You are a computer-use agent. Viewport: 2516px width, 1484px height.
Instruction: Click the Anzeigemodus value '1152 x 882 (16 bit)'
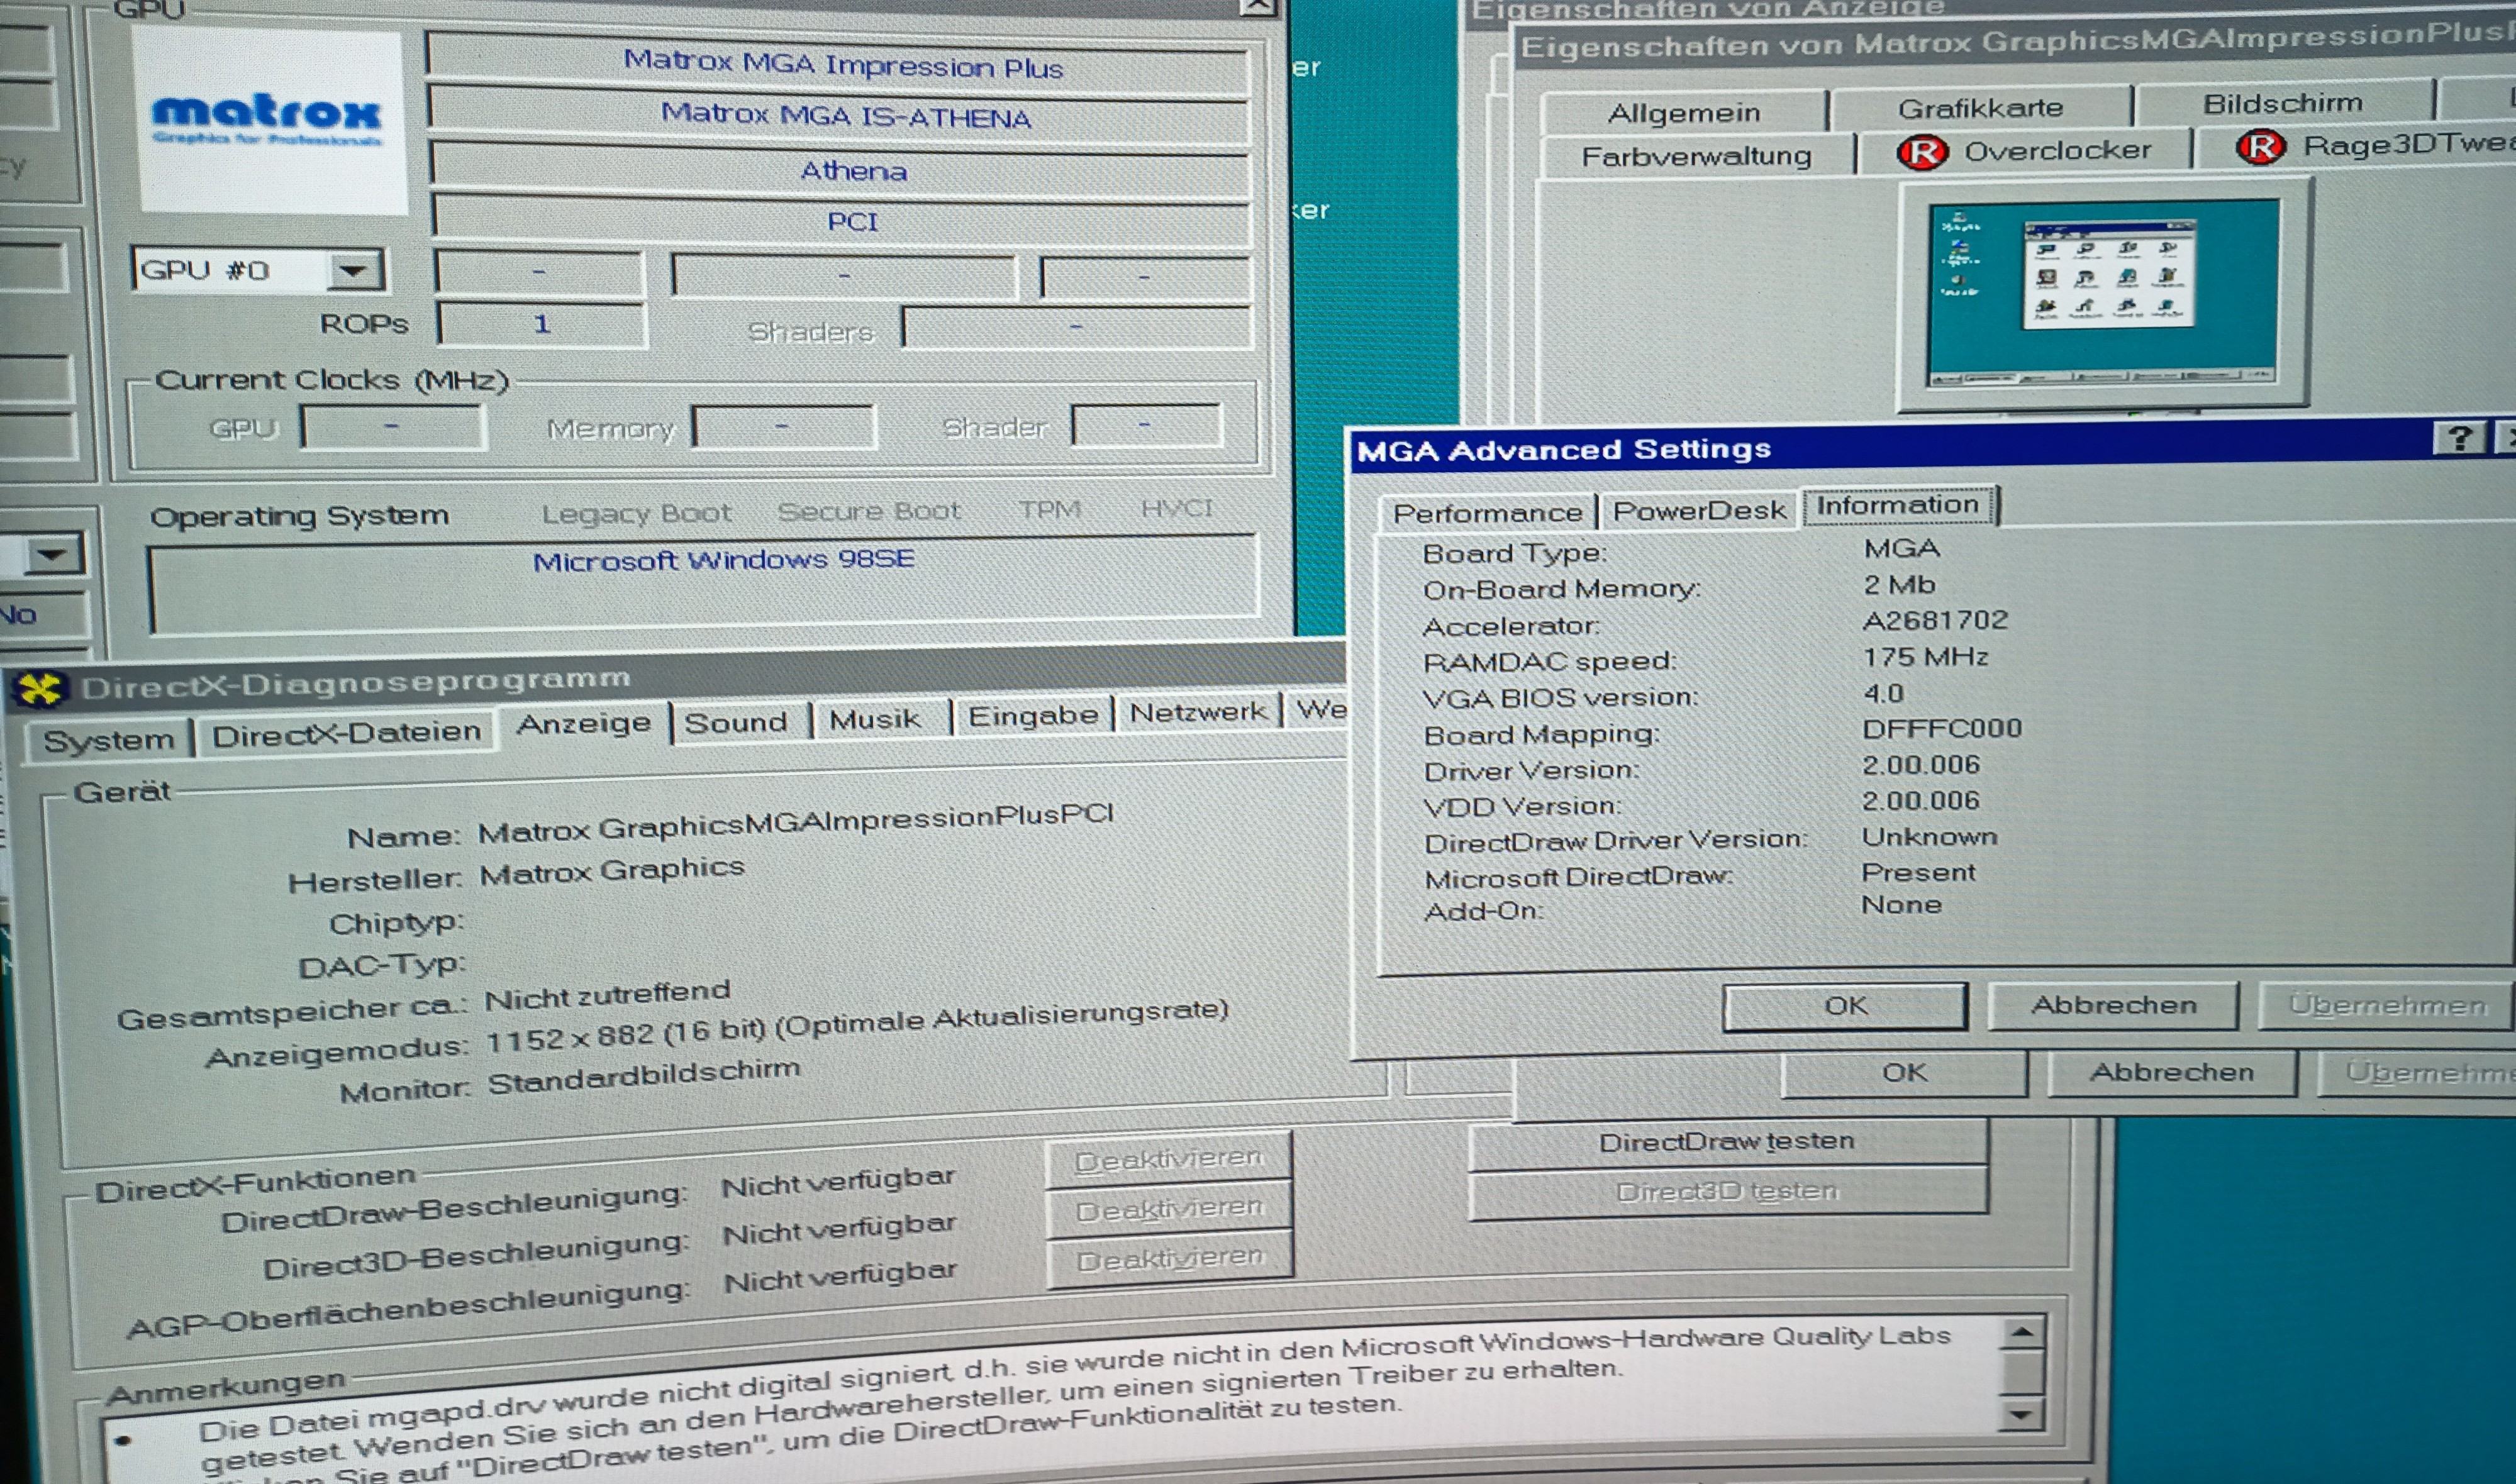pyautogui.click(x=625, y=1037)
